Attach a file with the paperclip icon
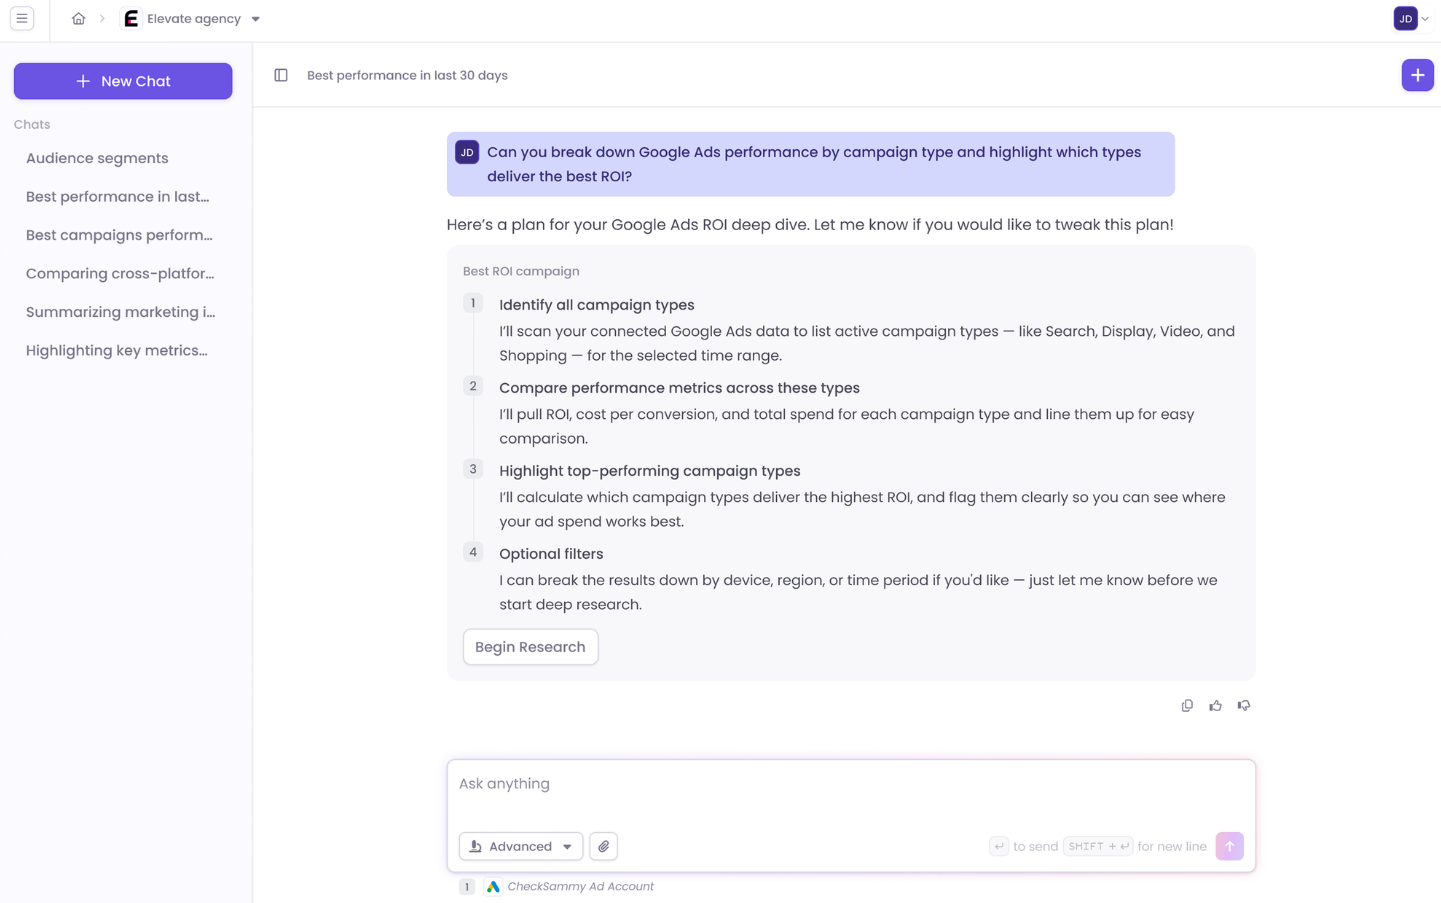Screen dimensions: 1441x903 coord(604,846)
